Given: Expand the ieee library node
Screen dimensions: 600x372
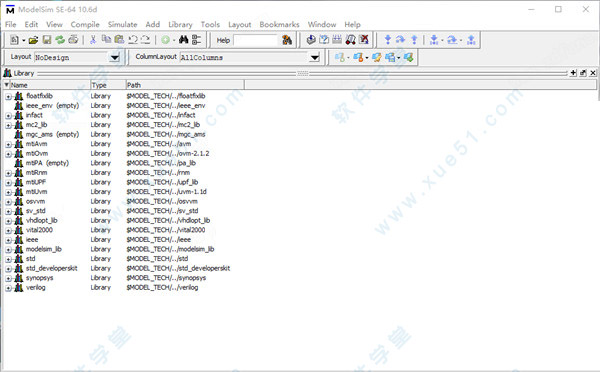Looking at the screenshot, I should (8, 240).
